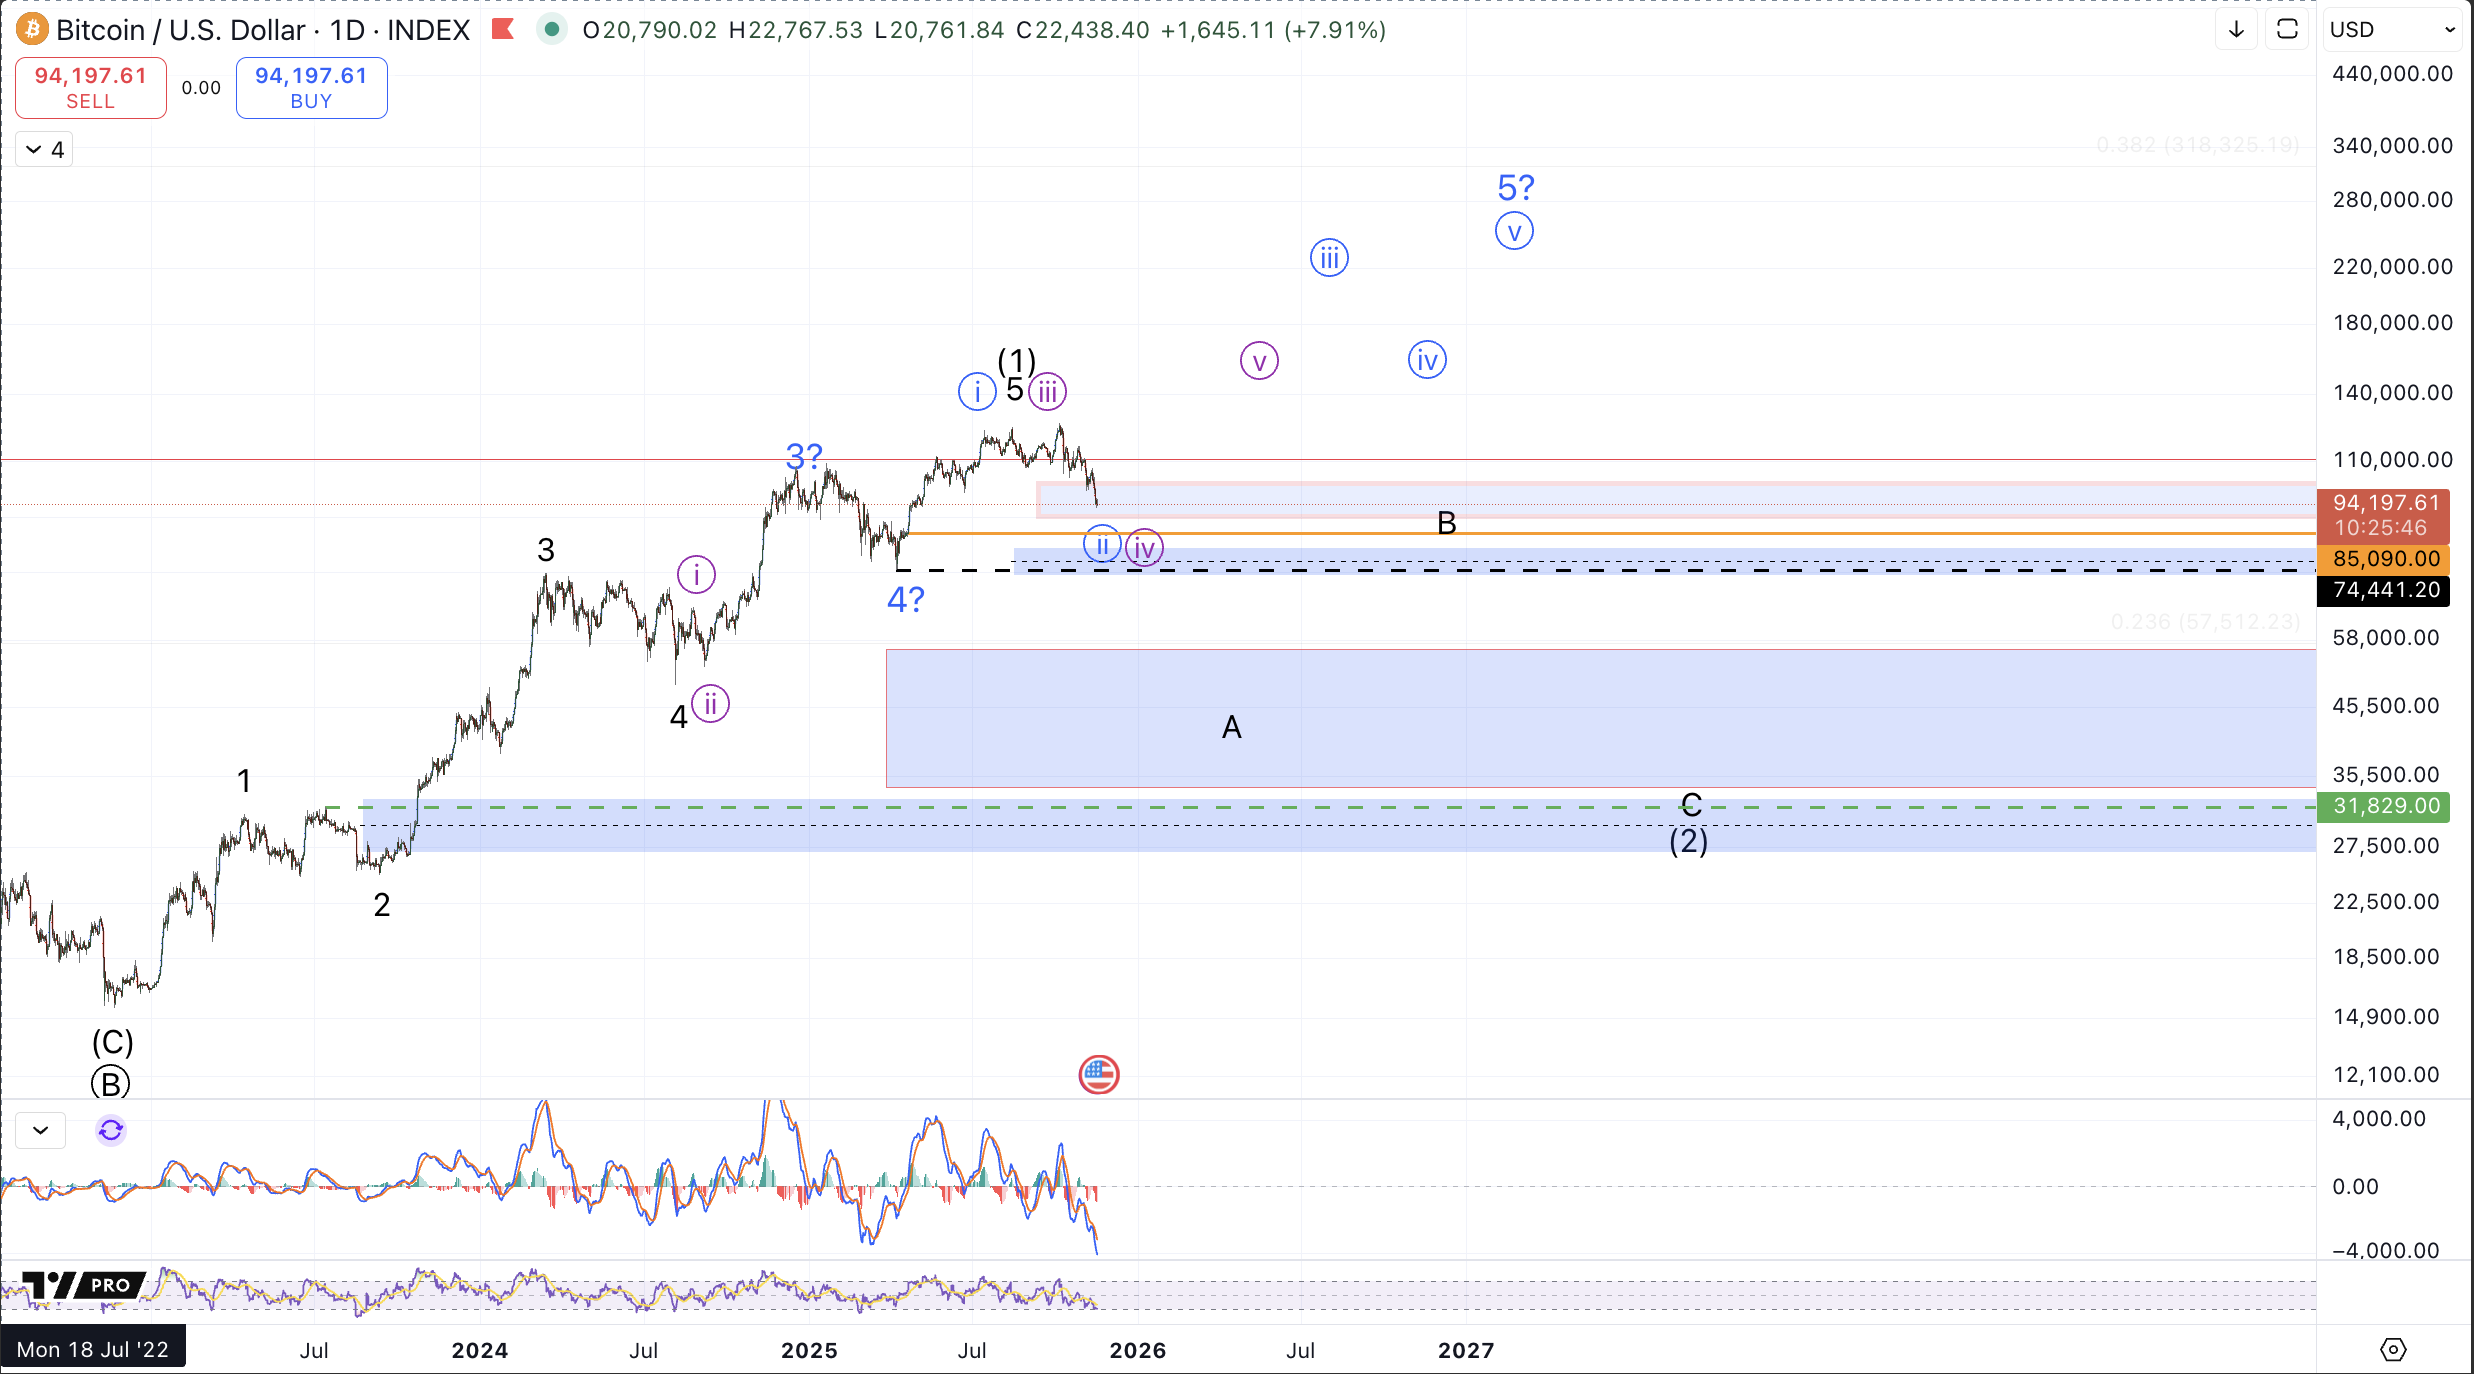2474x1374 pixels.
Task: Click the download arrow icon top right
Action: [2236, 30]
